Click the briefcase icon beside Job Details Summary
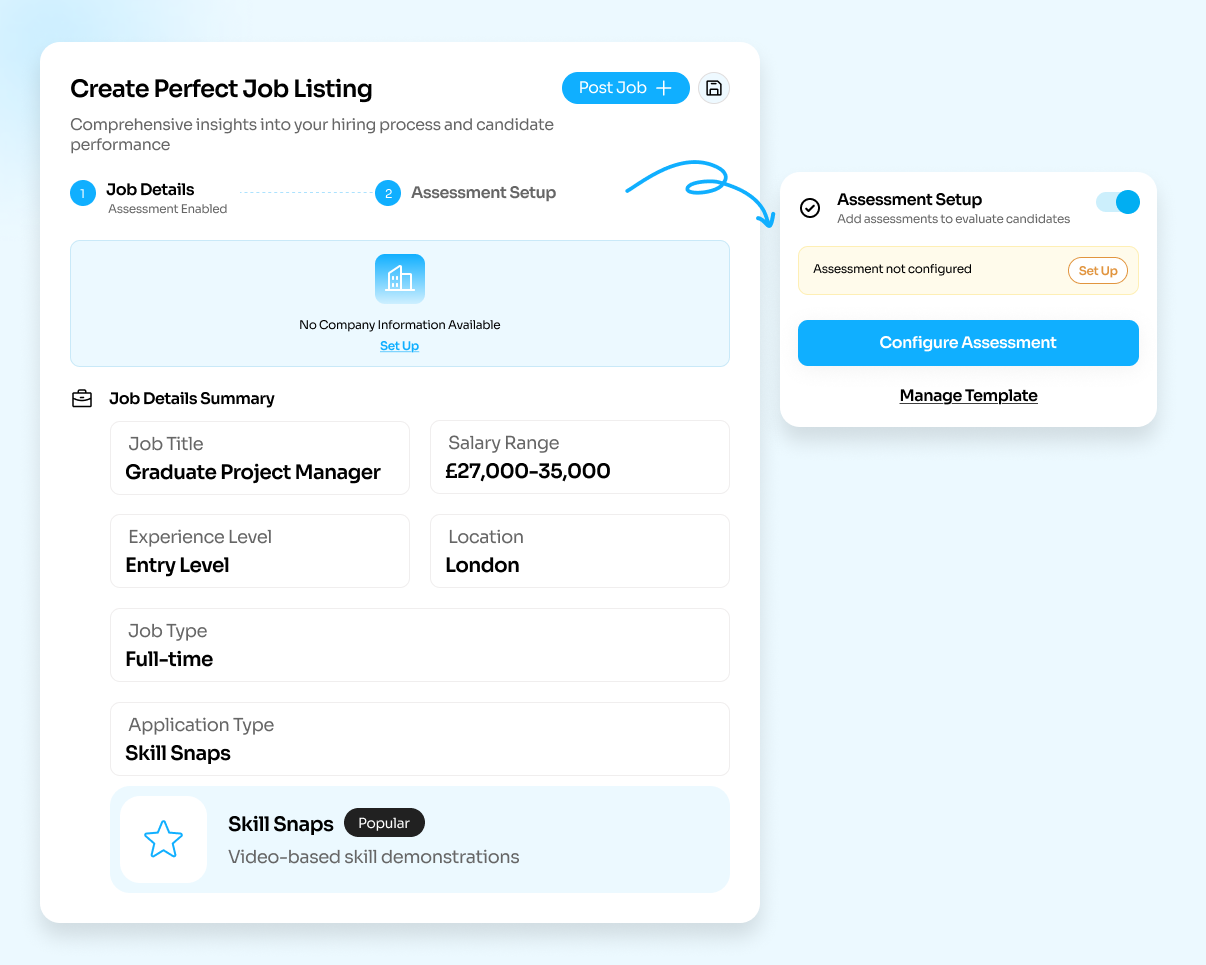 click(82, 398)
